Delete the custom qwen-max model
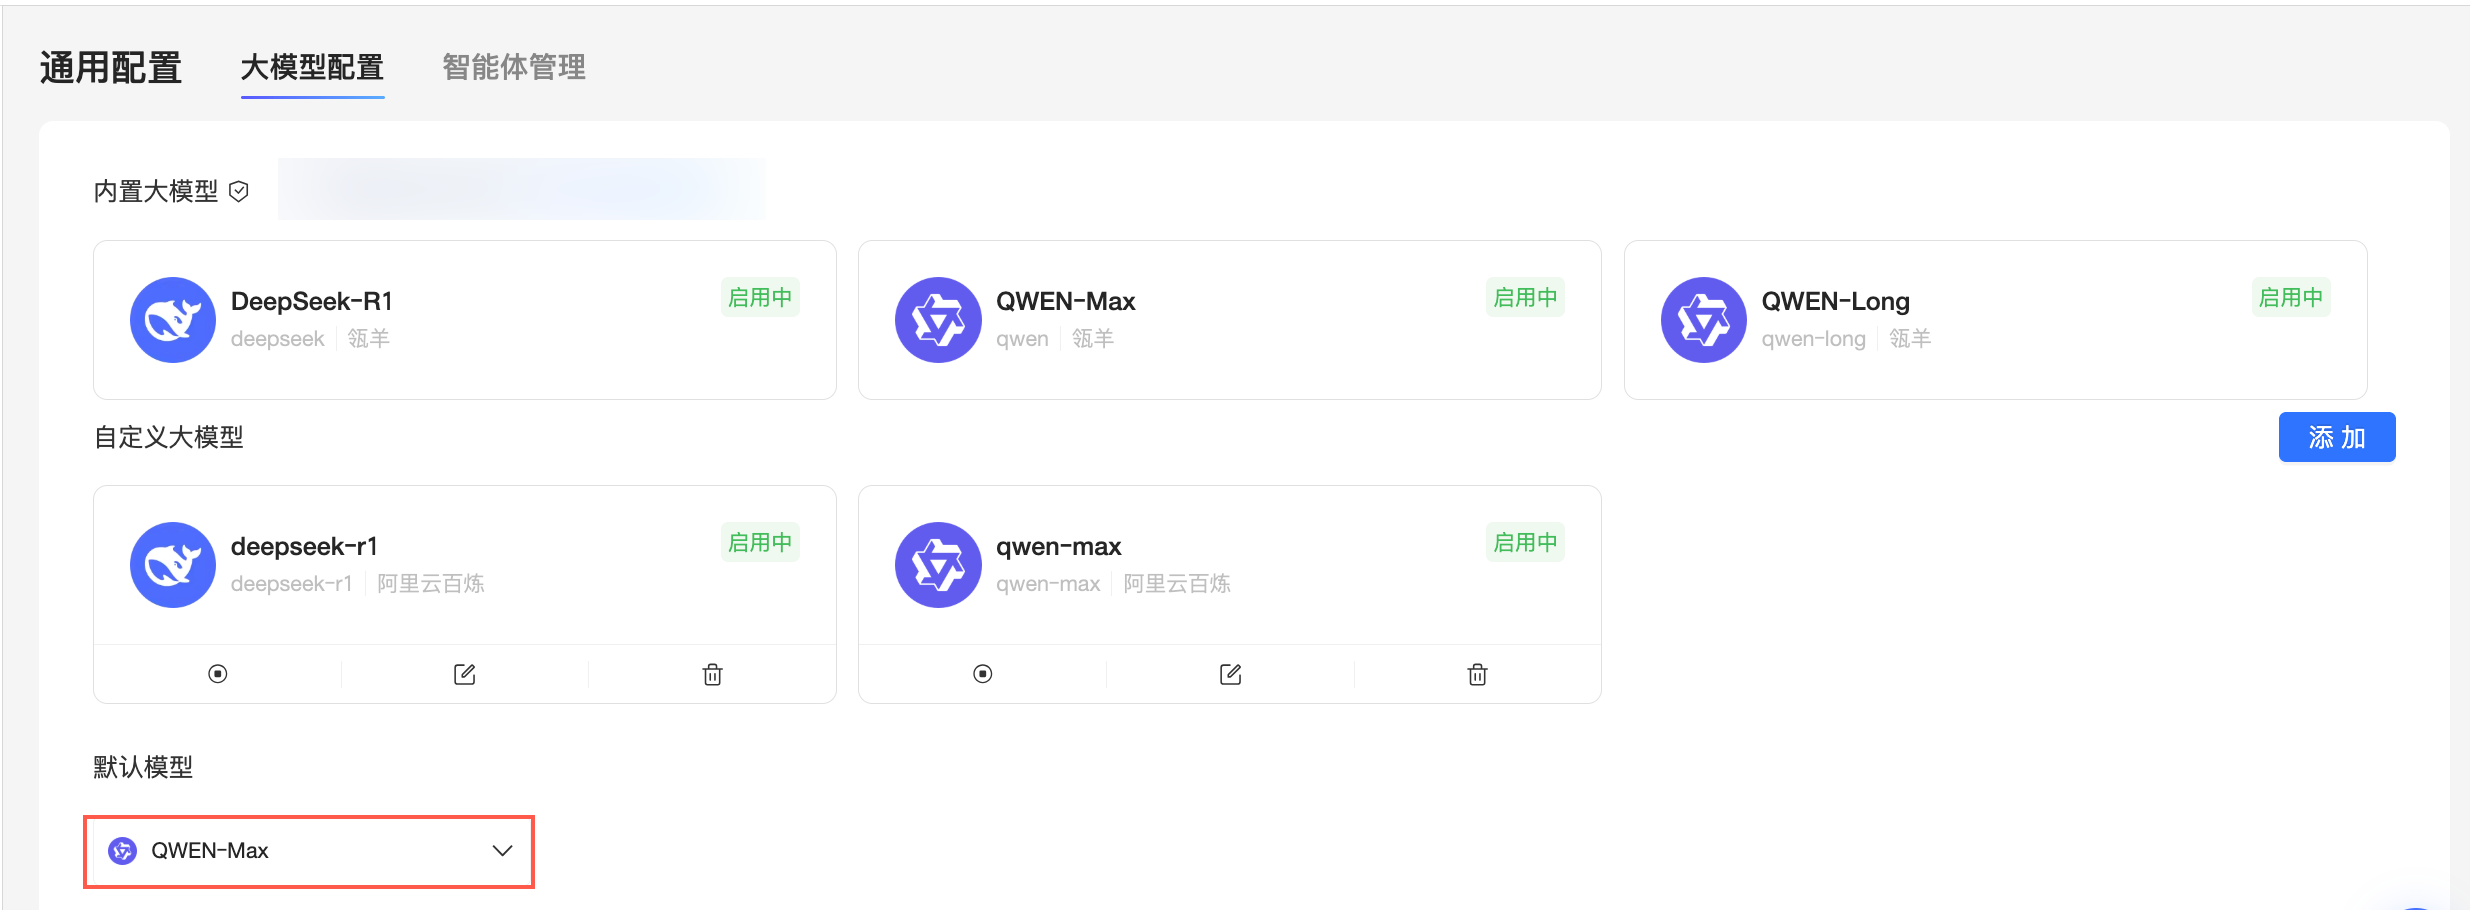 coord(1477,674)
